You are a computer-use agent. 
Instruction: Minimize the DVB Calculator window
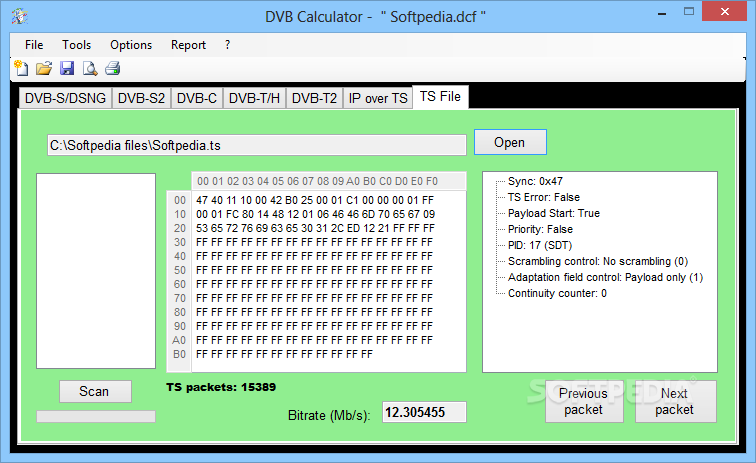662,12
